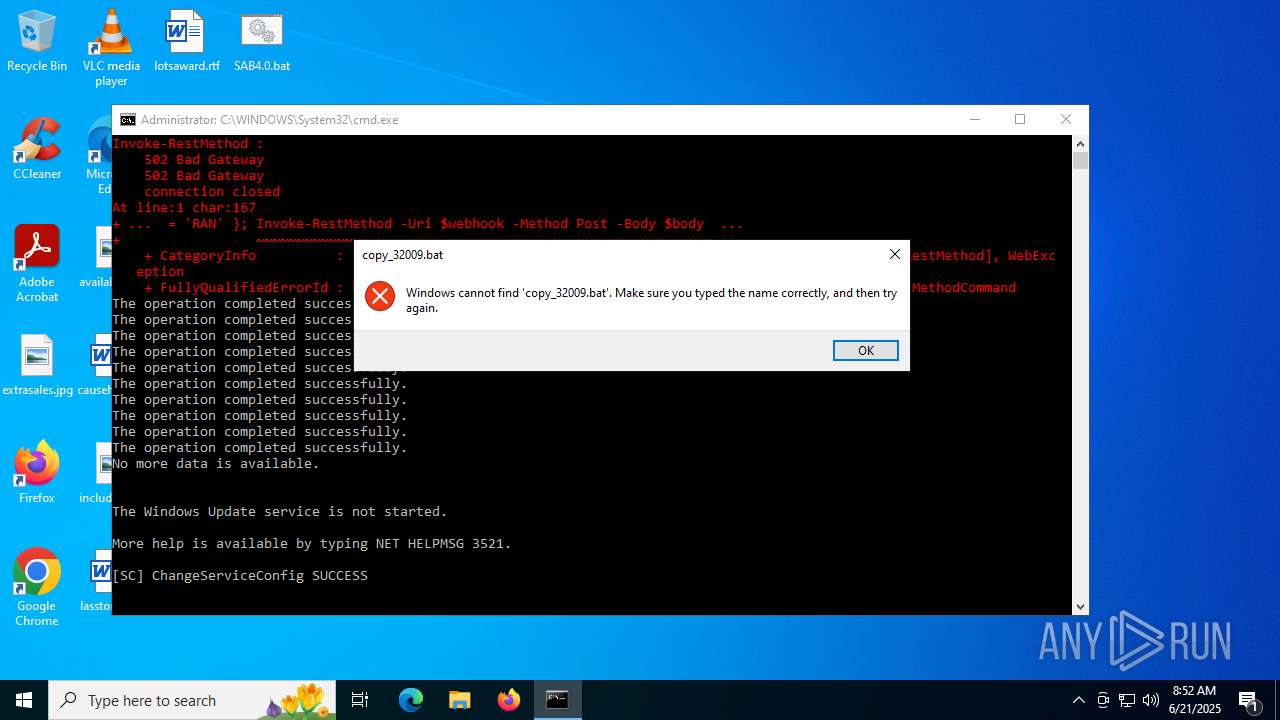
Task: Click cmd scrollbar up arrow
Action: [1080, 143]
